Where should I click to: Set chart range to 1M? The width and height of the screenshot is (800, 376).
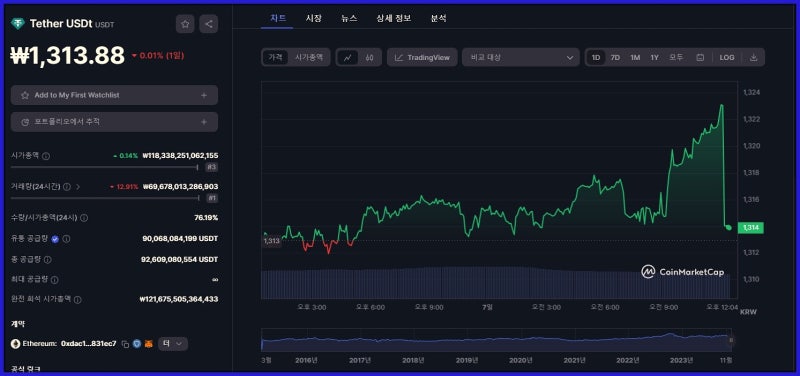coord(635,58)
